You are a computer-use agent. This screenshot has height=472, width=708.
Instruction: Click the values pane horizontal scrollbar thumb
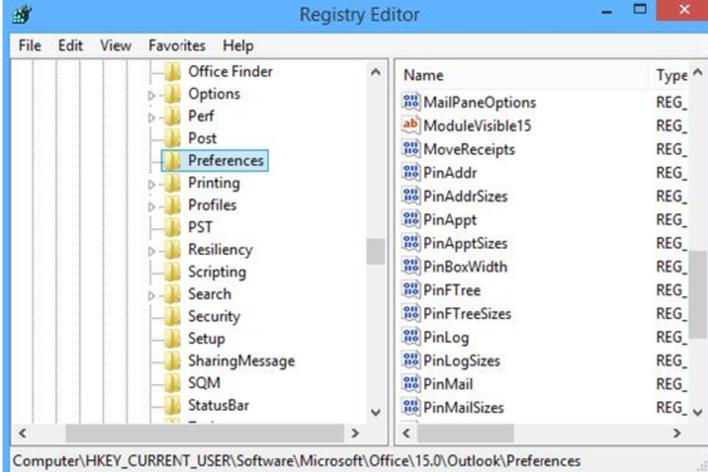coord(465,433)
